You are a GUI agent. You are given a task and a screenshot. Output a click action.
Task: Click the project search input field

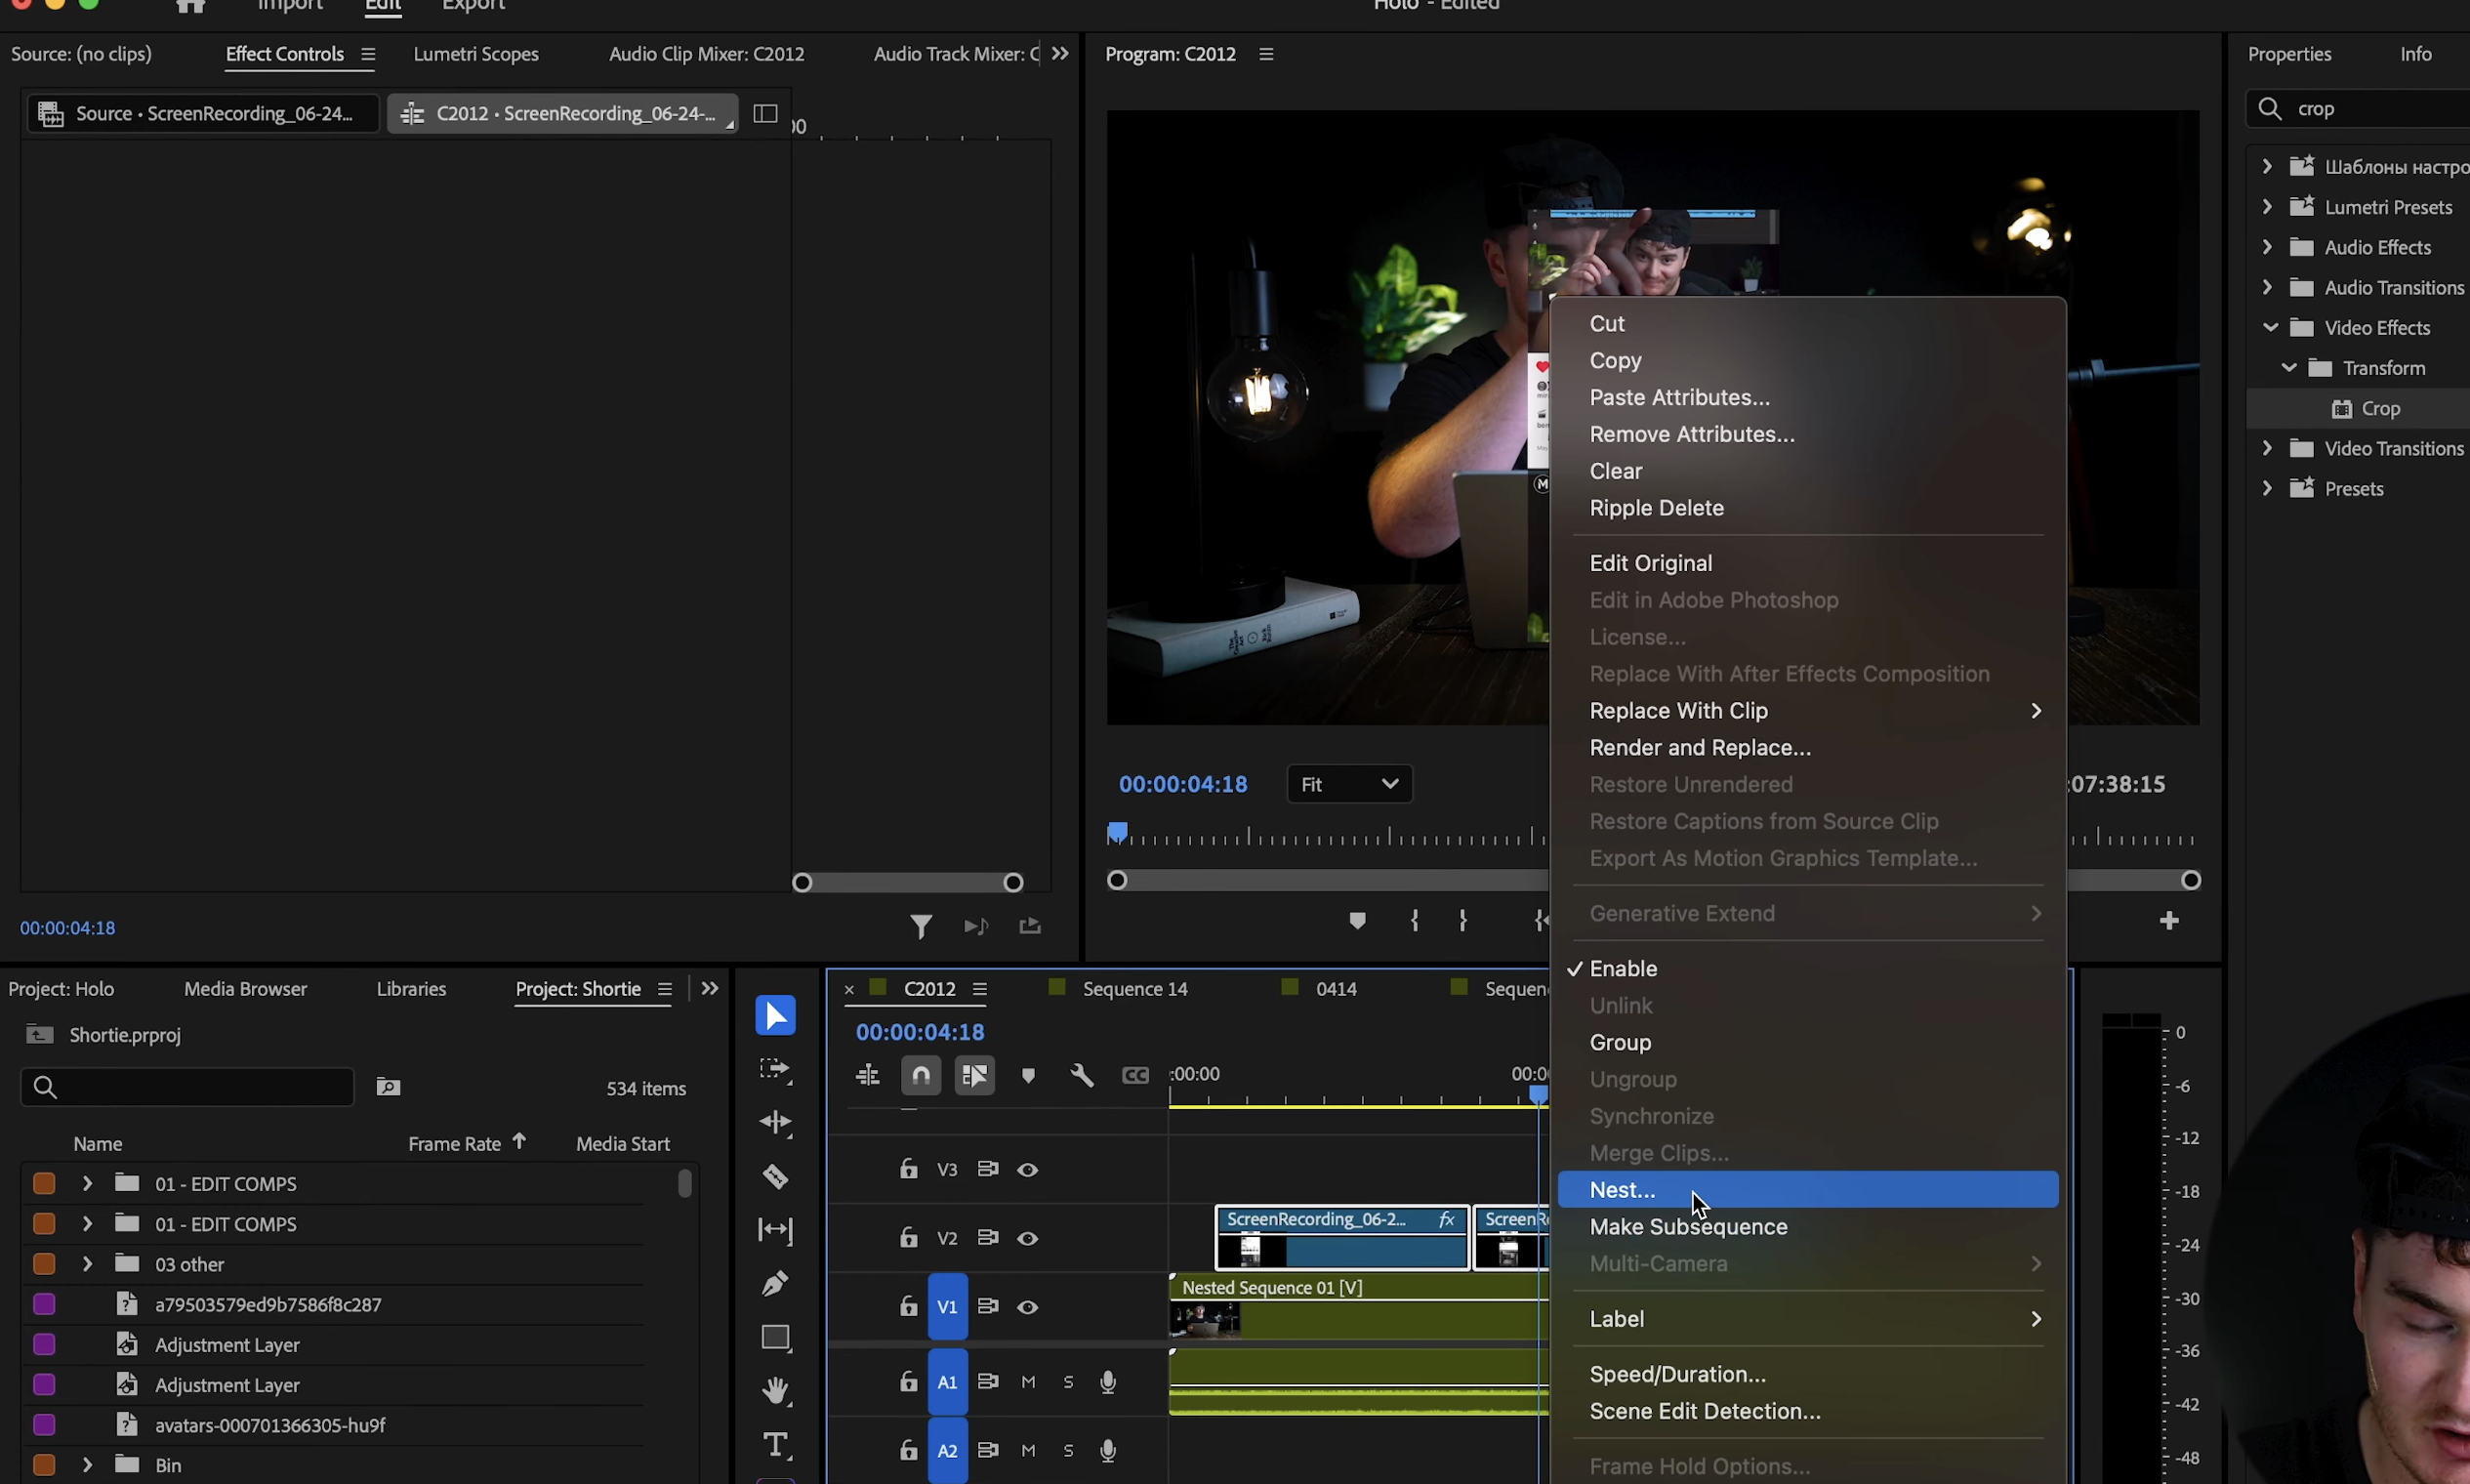(187, 1087)
